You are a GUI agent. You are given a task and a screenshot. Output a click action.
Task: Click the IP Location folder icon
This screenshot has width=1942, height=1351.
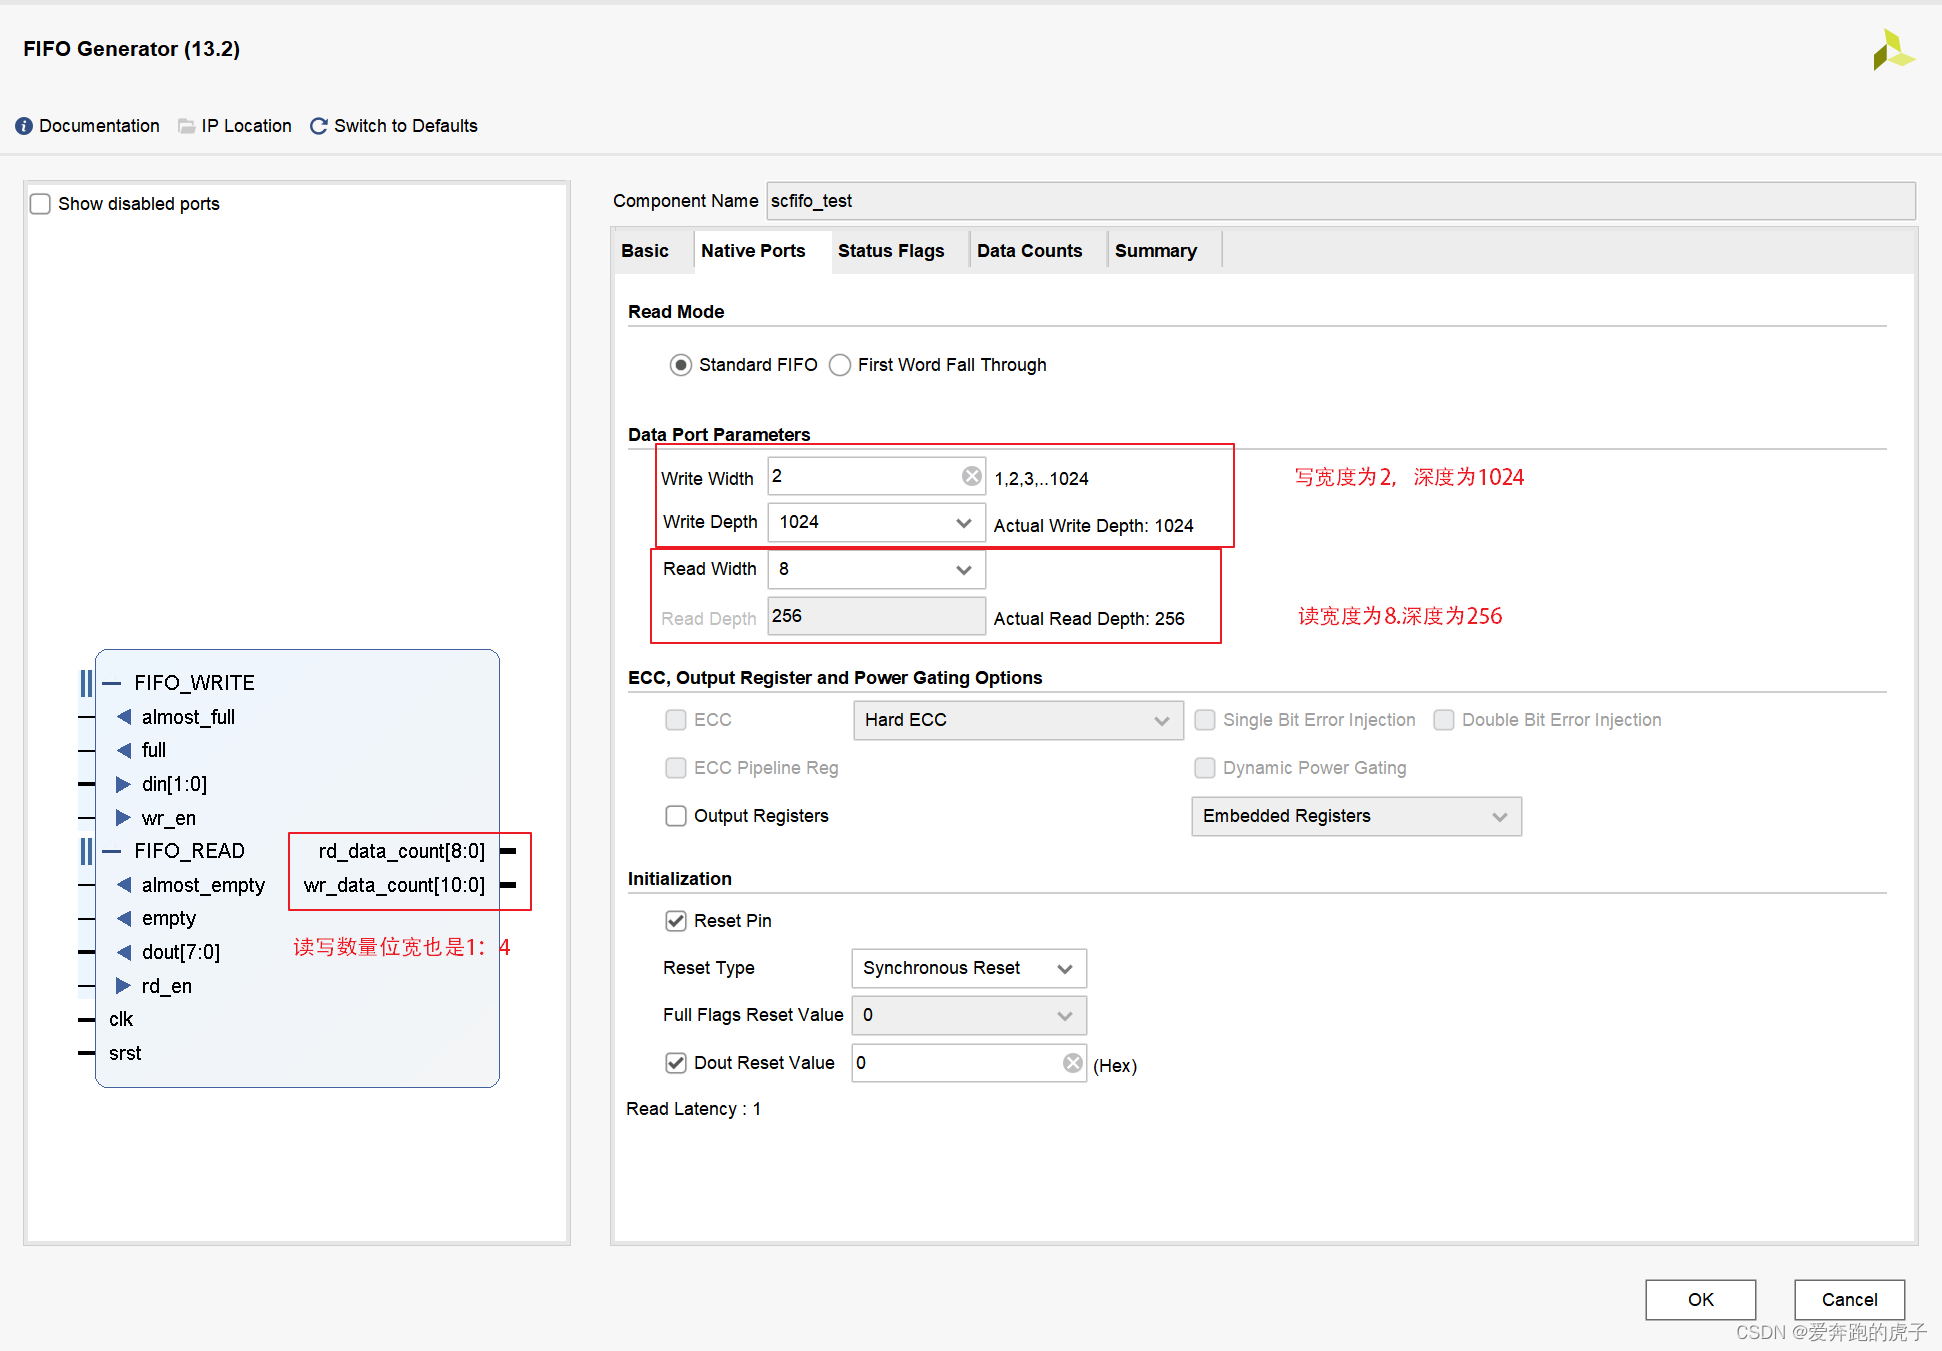coord(186,126)
